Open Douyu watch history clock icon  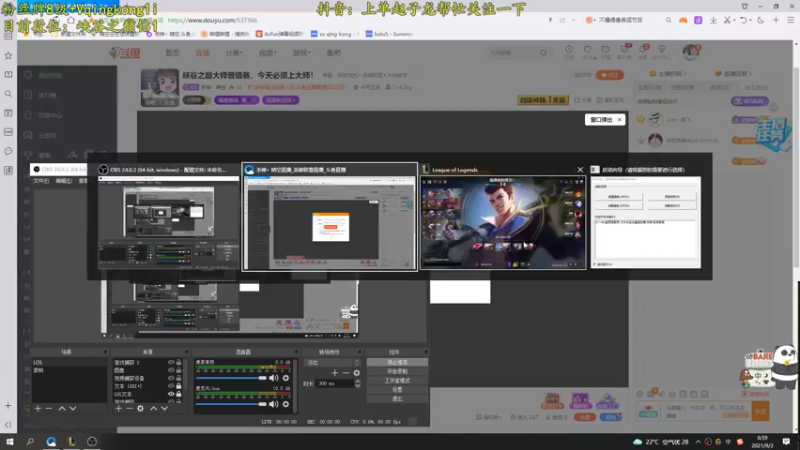[569, 49]
